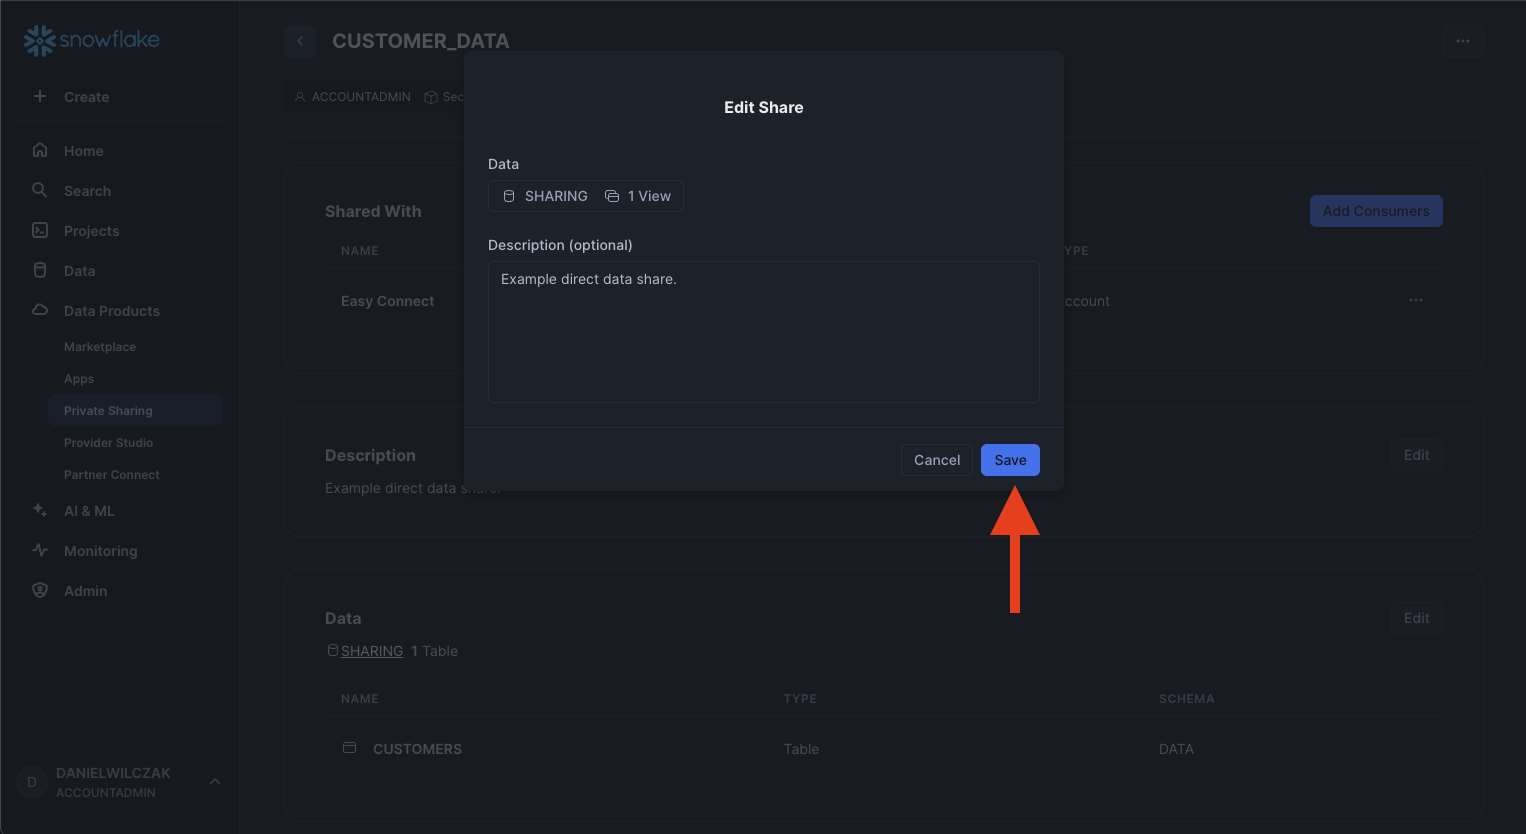
Task: Click the Search magnifier icon
Action: click(x=40, y=190)
